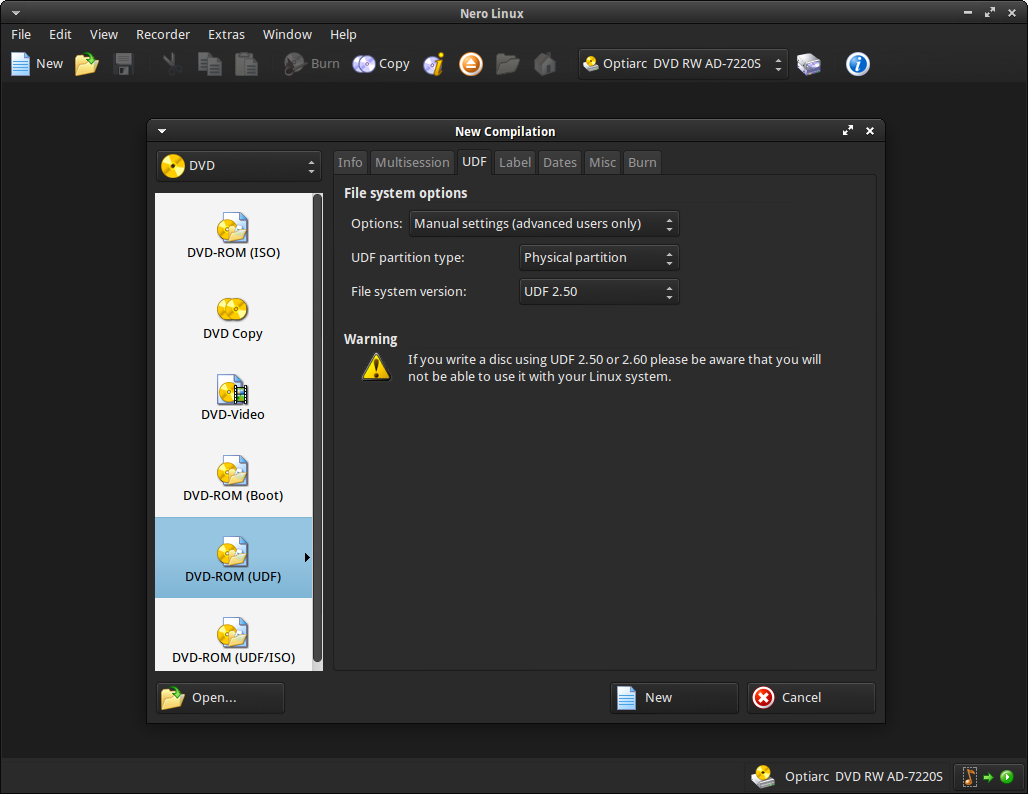The image size is (1028, 794).
Task: Click the New label in main toolbar
Action: [50, 64]
